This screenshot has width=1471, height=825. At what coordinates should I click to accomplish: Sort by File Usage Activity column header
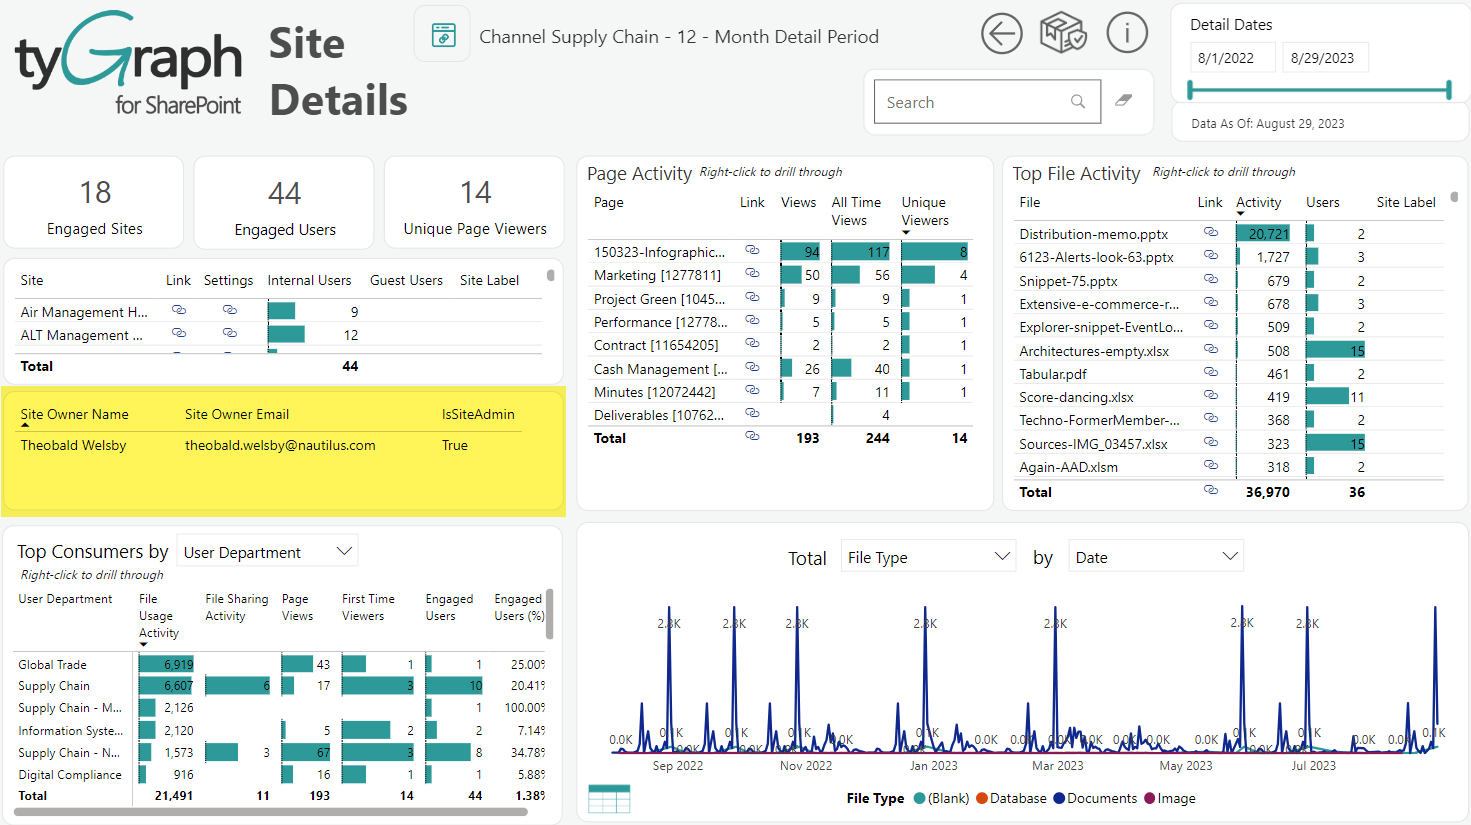[x=158, y=616]
